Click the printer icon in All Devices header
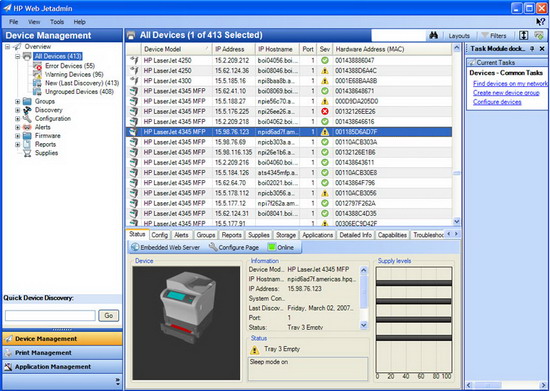 pyautogui.click(x=132, y=35)
